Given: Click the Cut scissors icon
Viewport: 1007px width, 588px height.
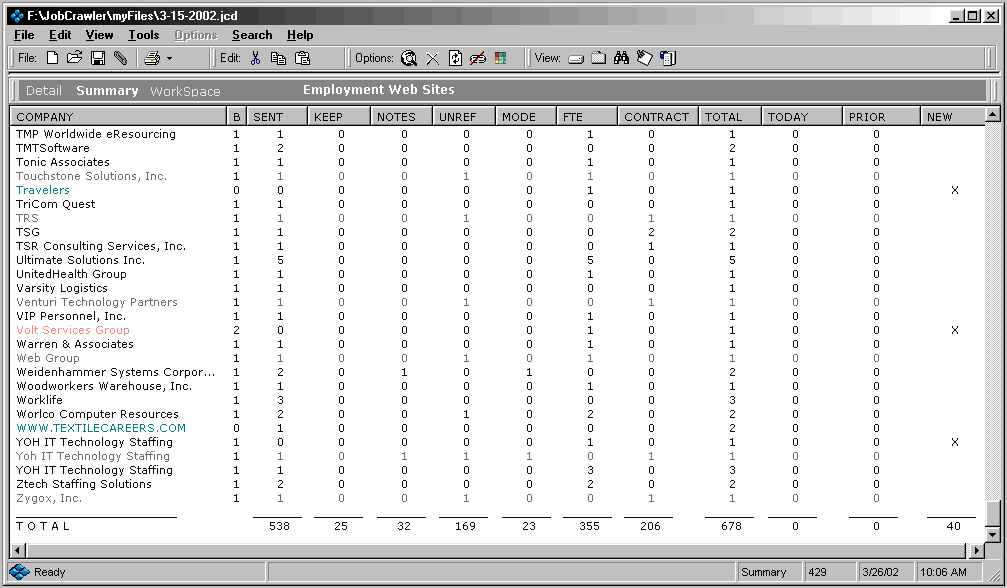Looking at the screenshot, I should click(x=256, y=58).
